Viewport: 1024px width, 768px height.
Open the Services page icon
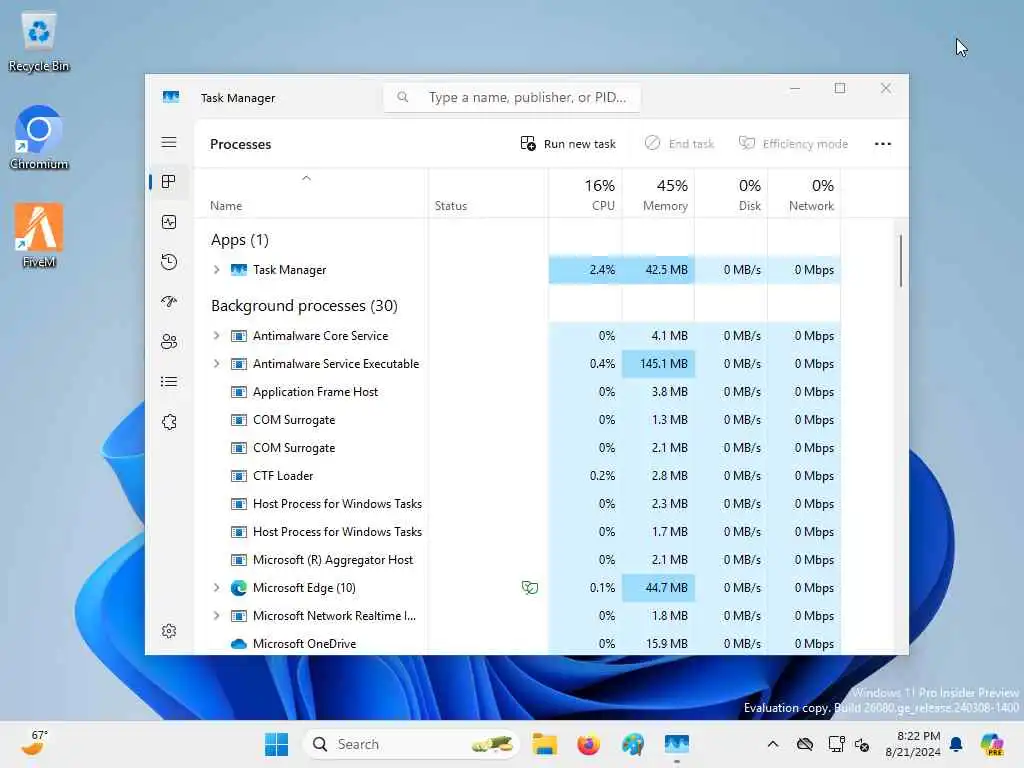click(169, 422)
